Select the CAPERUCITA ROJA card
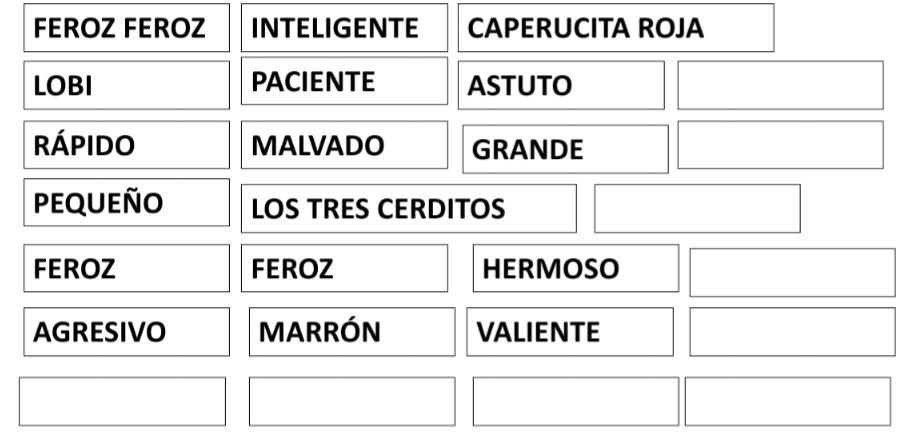902x435 pixels. (x=616, y=28)
